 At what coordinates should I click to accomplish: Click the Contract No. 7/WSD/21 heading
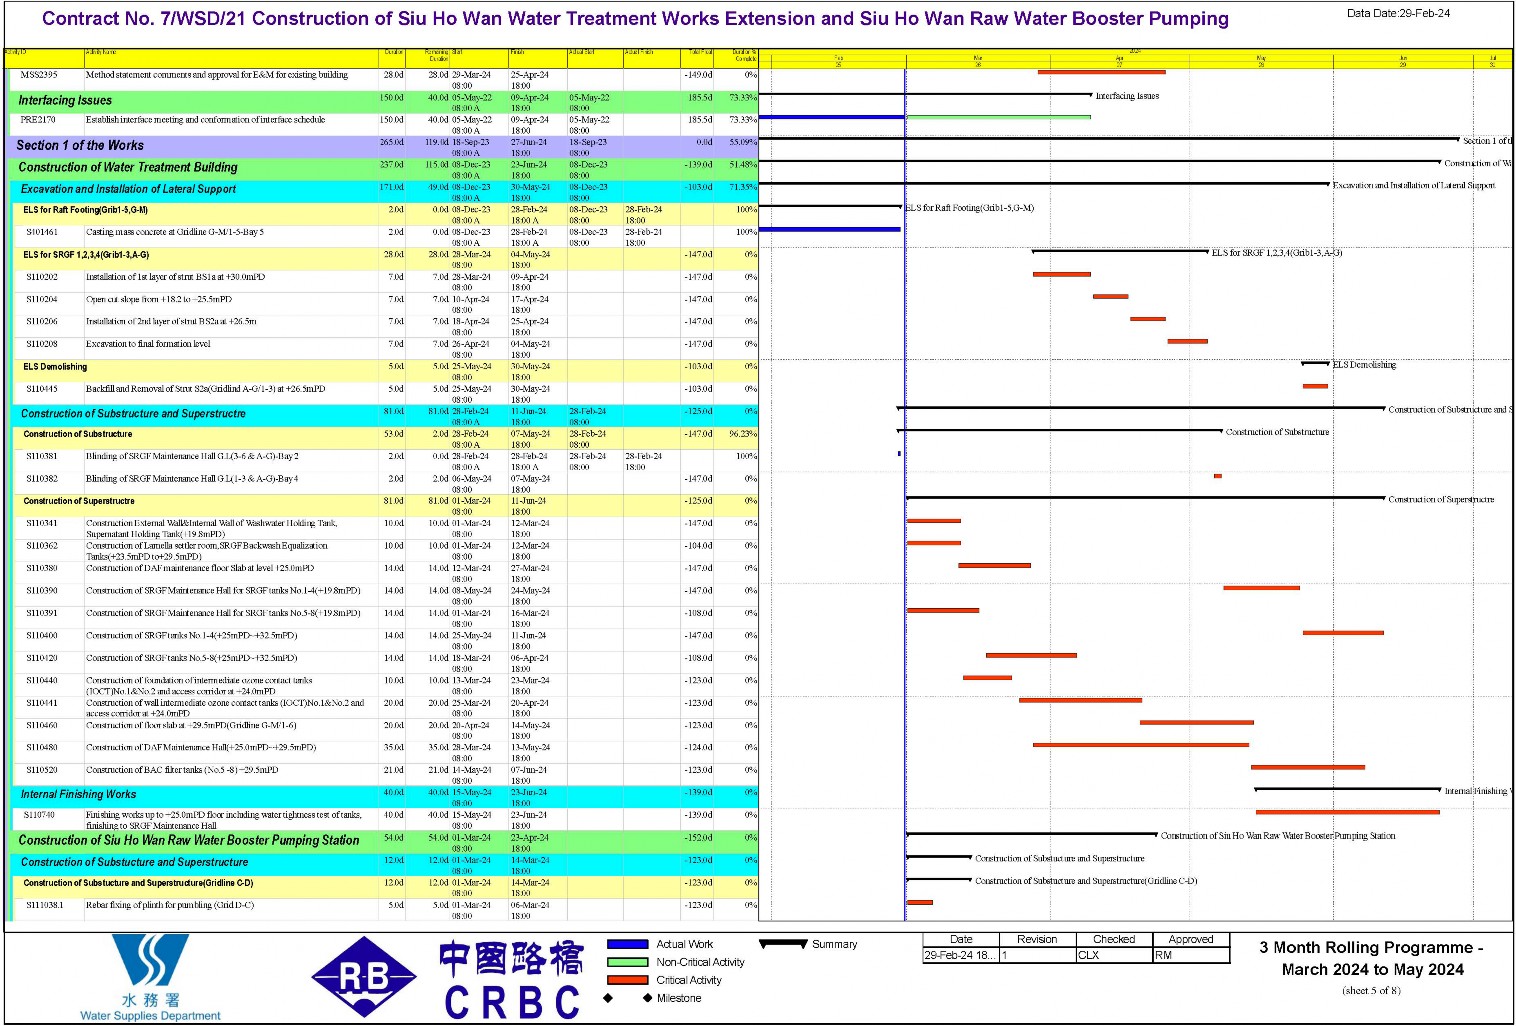635,18
